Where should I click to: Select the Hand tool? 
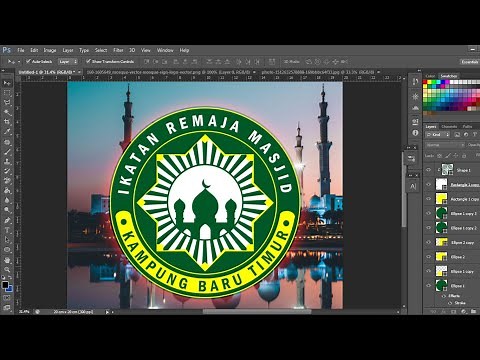click(7, 260)
